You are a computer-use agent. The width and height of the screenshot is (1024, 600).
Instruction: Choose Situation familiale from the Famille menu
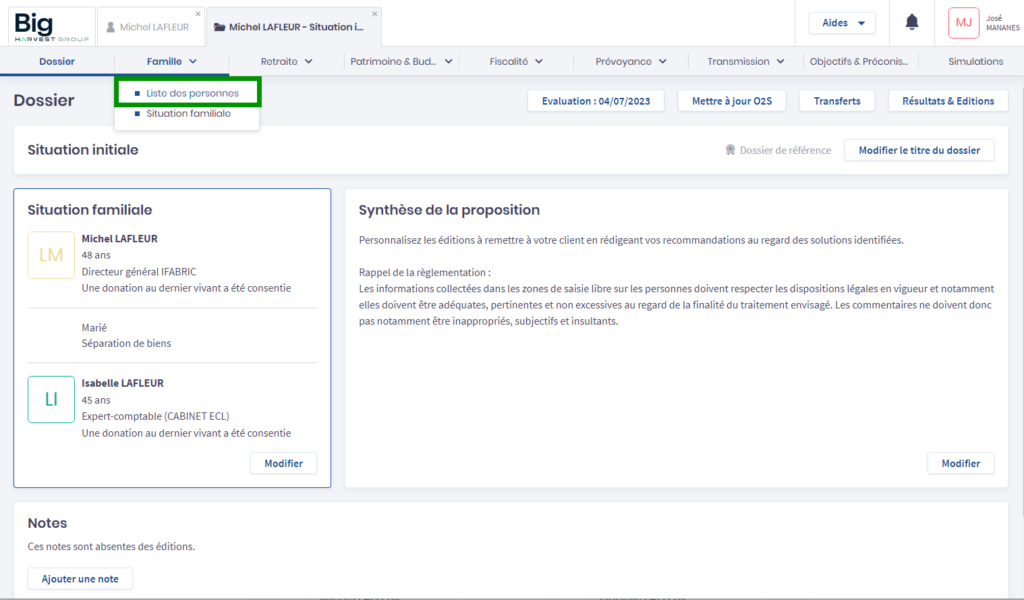(x=188, y=114)
